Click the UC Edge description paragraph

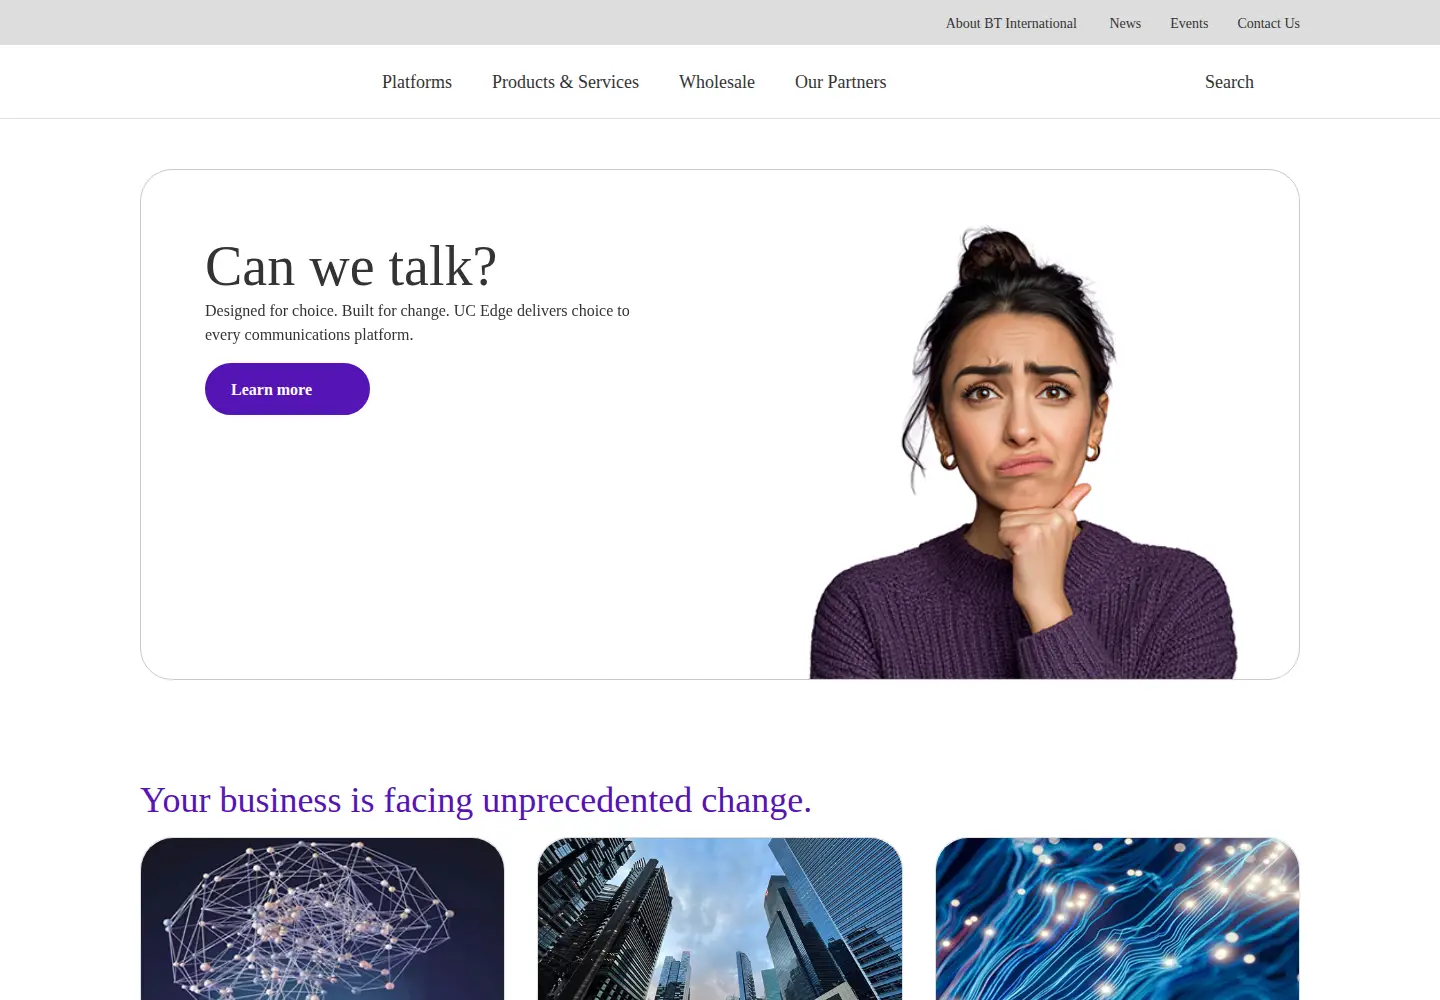point(417,323)
